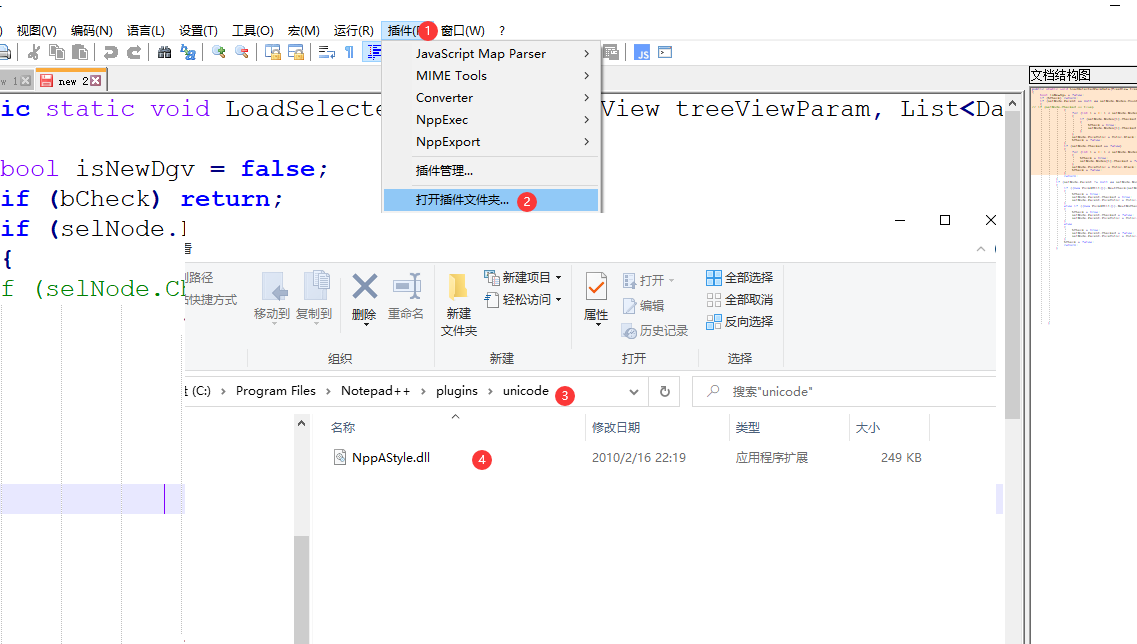
Task: Click the Undo icon in Notepad++
Action: click(111, 52)
